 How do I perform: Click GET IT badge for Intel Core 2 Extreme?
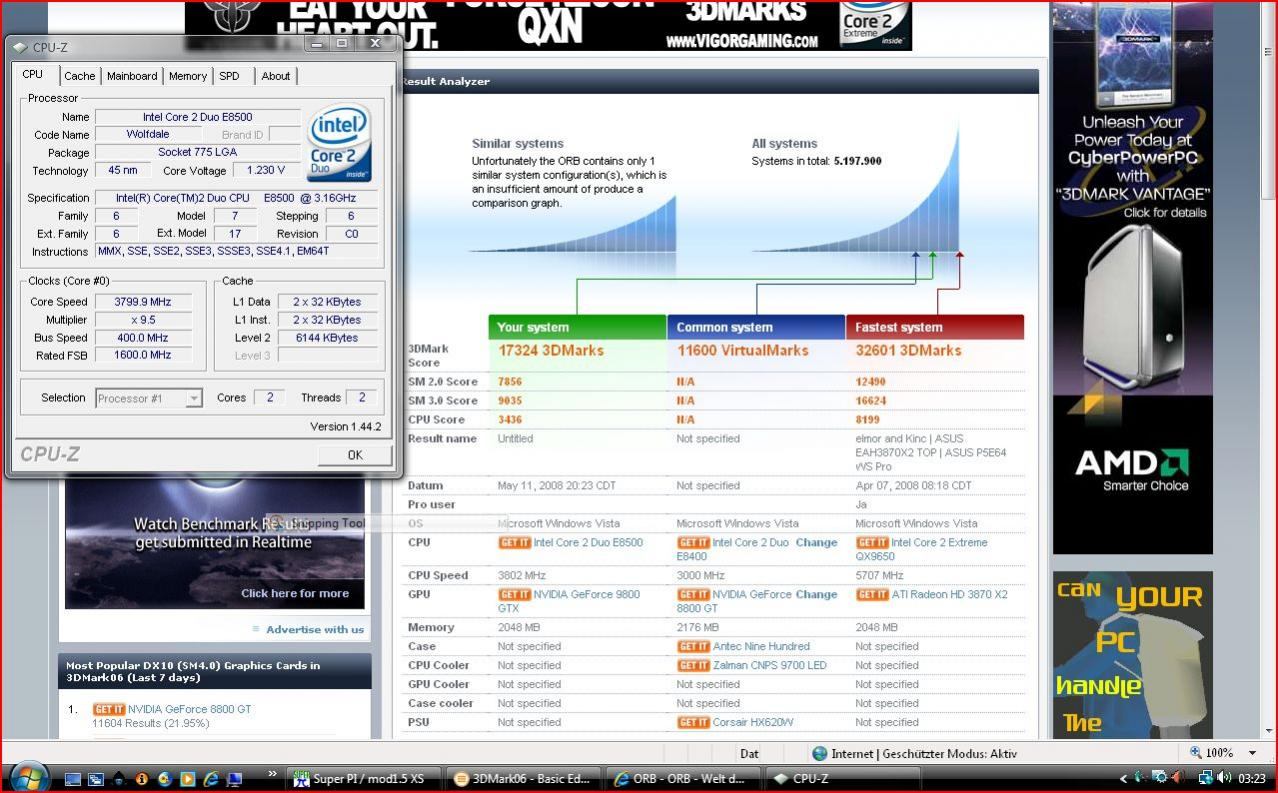point(872,543)
